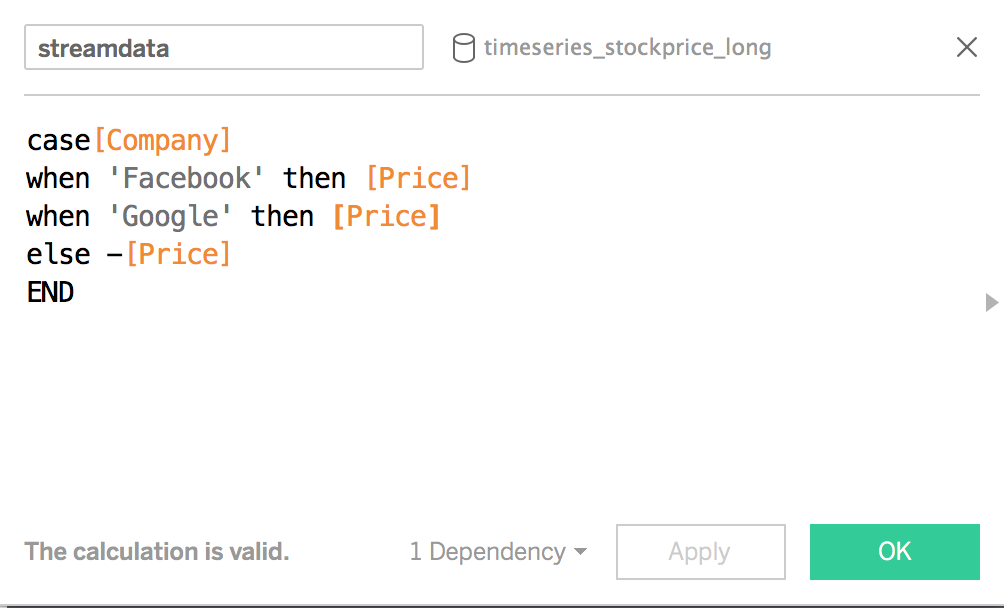Click the timeseries_stockprice_long data source label
The width and height of the screenshot is (1004, 608).
click(x=627, y=48)
